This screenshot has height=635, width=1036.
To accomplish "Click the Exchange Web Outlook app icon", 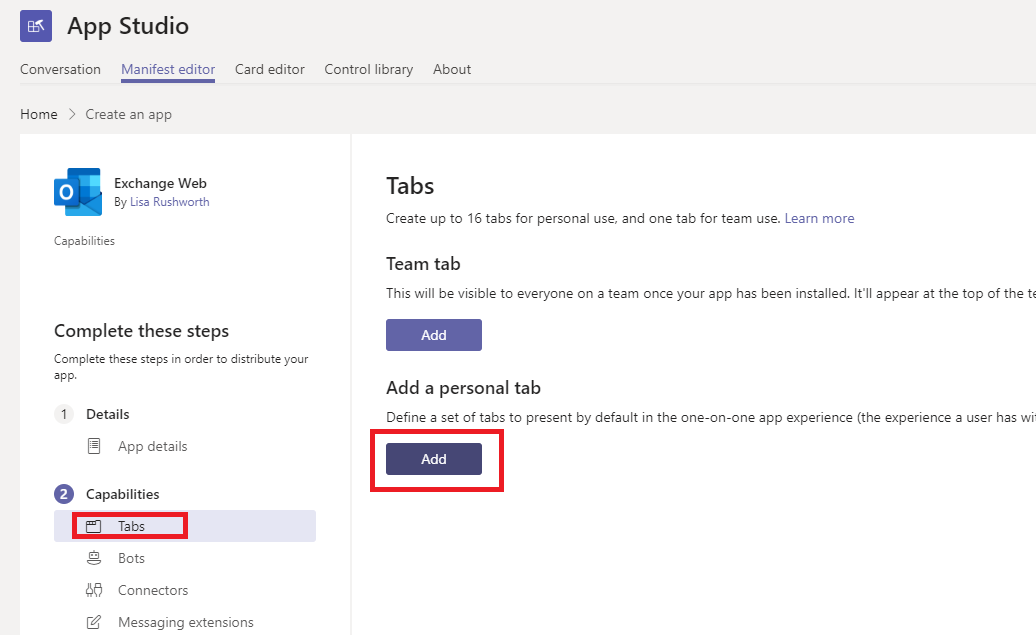I will pyautogui.click(x=78, y=192).
